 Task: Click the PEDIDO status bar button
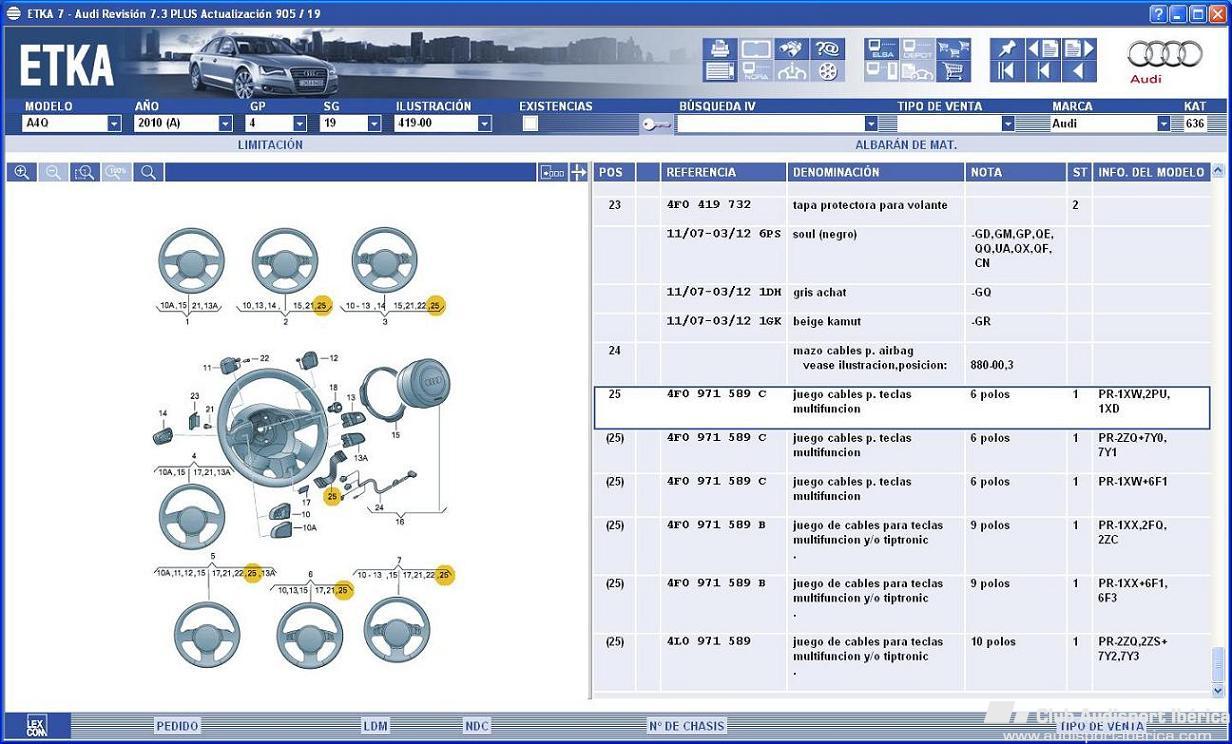[x=177, y=726]
